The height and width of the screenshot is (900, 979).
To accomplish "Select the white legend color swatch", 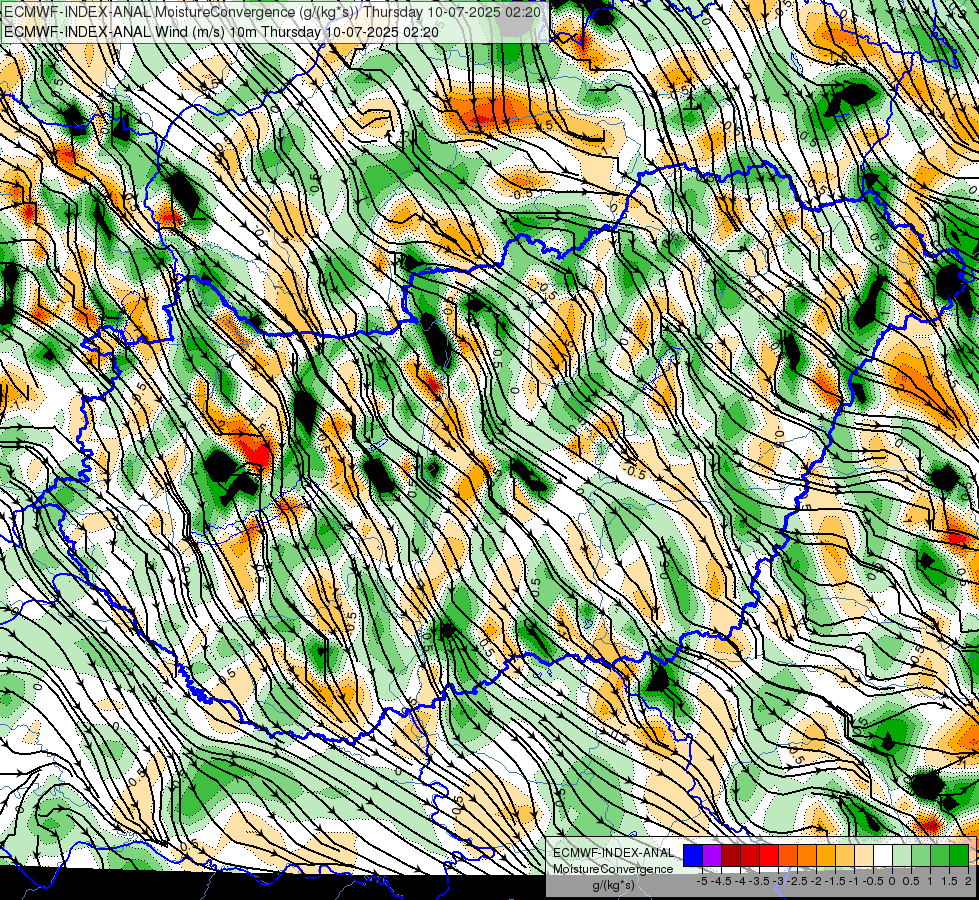I will 883,855.
